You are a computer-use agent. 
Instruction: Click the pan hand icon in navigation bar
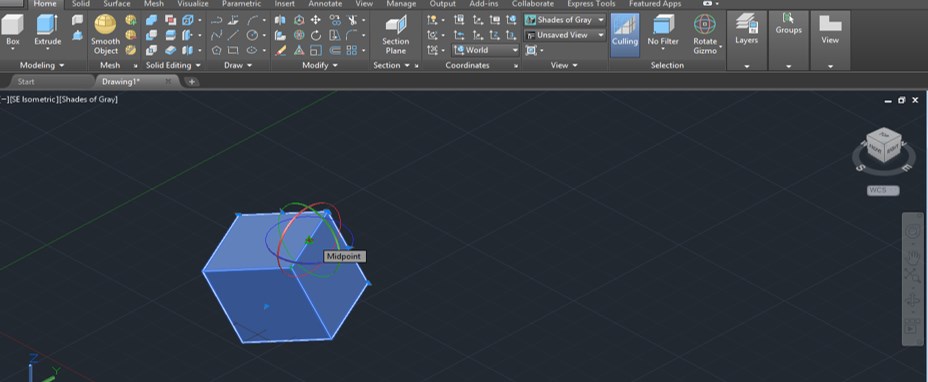(912, 257)
